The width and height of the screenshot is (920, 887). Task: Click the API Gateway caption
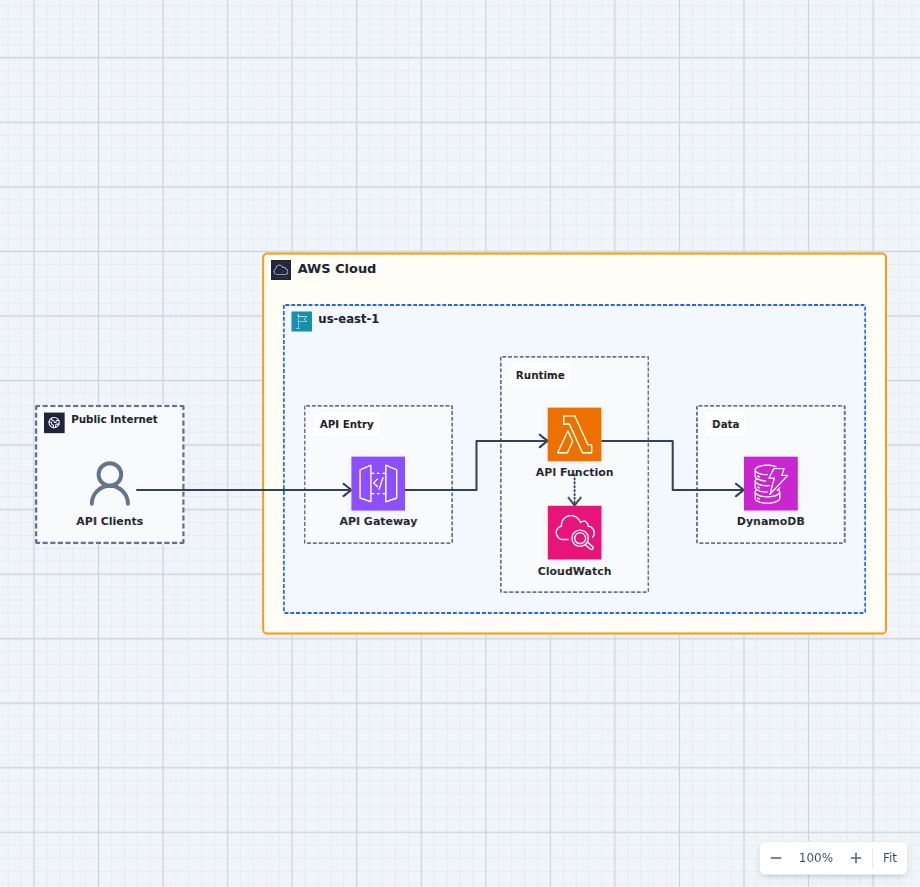(378, 521)
